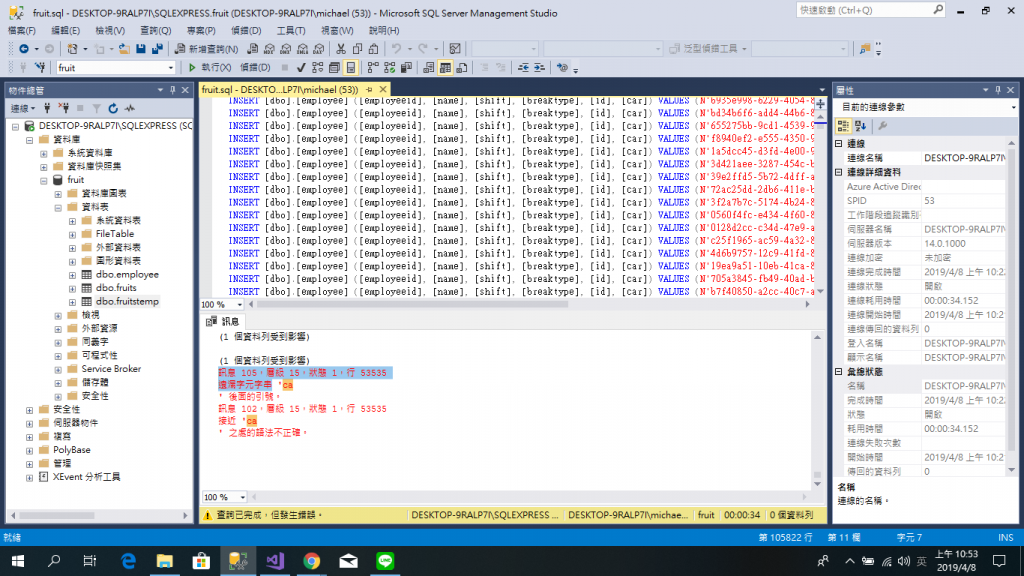Click the change connection icon
The width and height of the screenshot is (1024, 576).
point(40,67)
